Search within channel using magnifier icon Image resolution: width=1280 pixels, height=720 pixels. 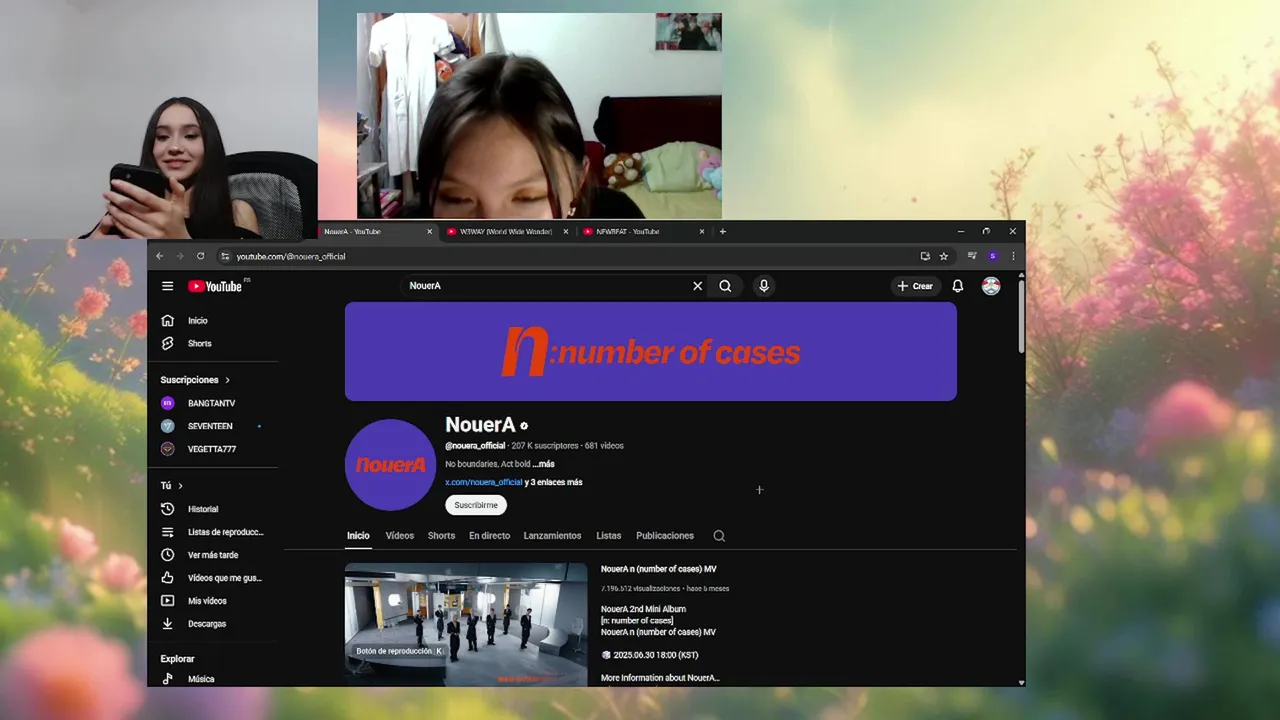click(x=719, y=536)
